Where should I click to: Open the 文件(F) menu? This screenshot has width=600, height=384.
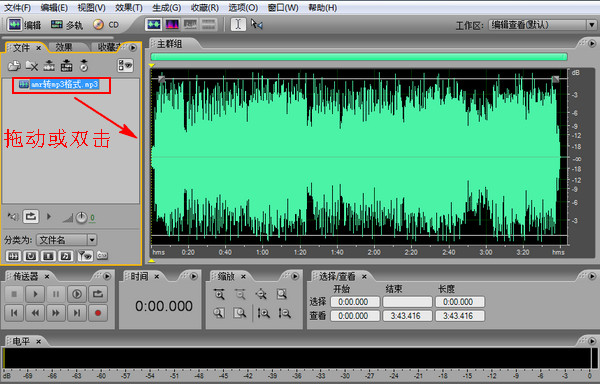point(18,7)
